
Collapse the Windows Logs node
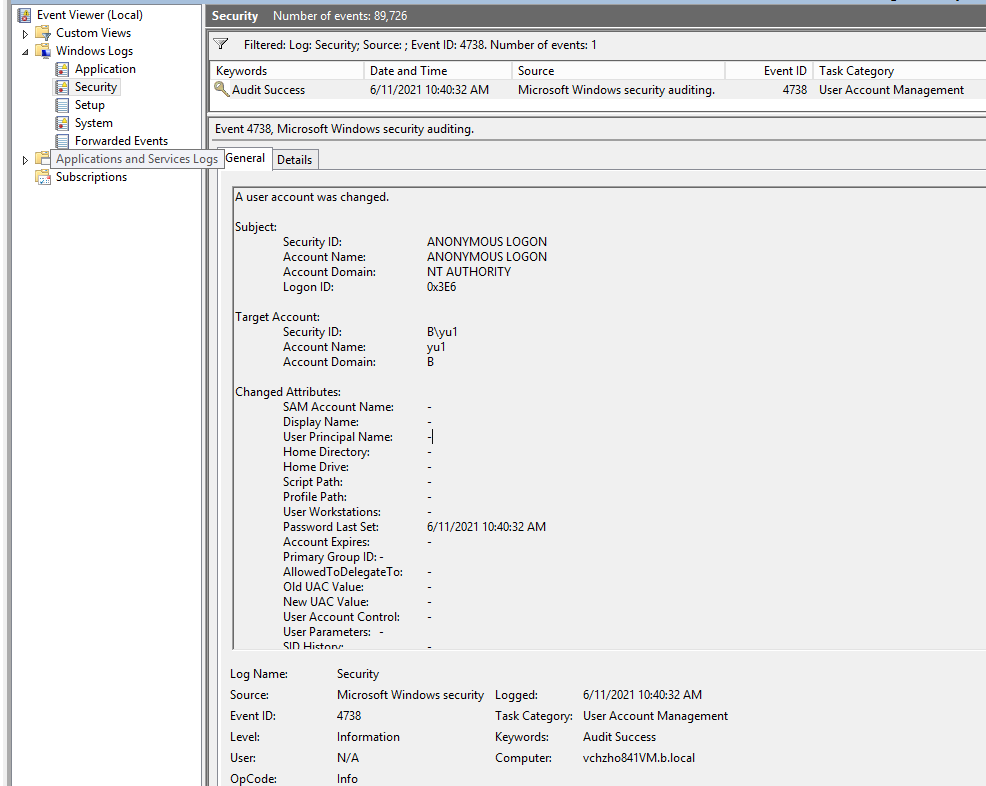[25, 52]
